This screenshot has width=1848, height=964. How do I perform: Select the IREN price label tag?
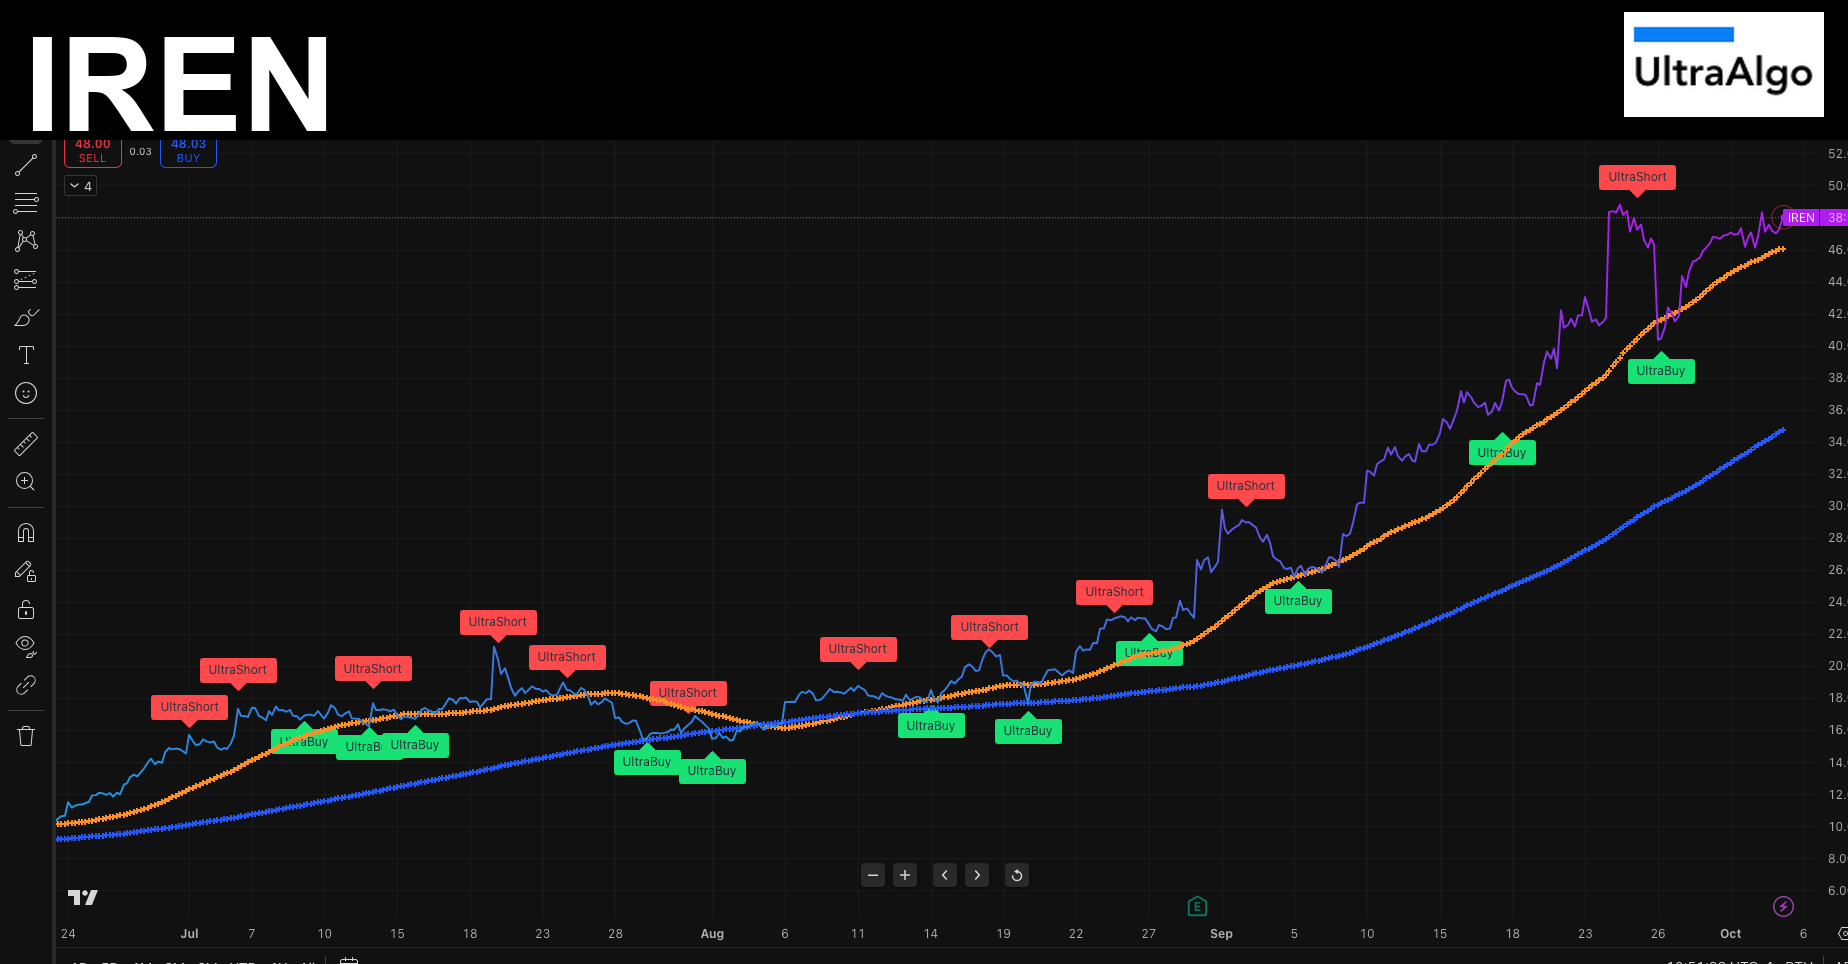[x=1801, y=218]
